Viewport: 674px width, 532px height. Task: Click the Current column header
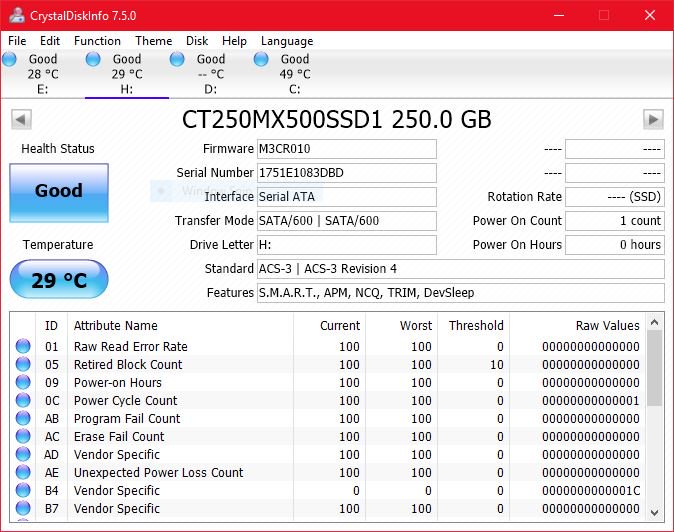pos(330,325)
